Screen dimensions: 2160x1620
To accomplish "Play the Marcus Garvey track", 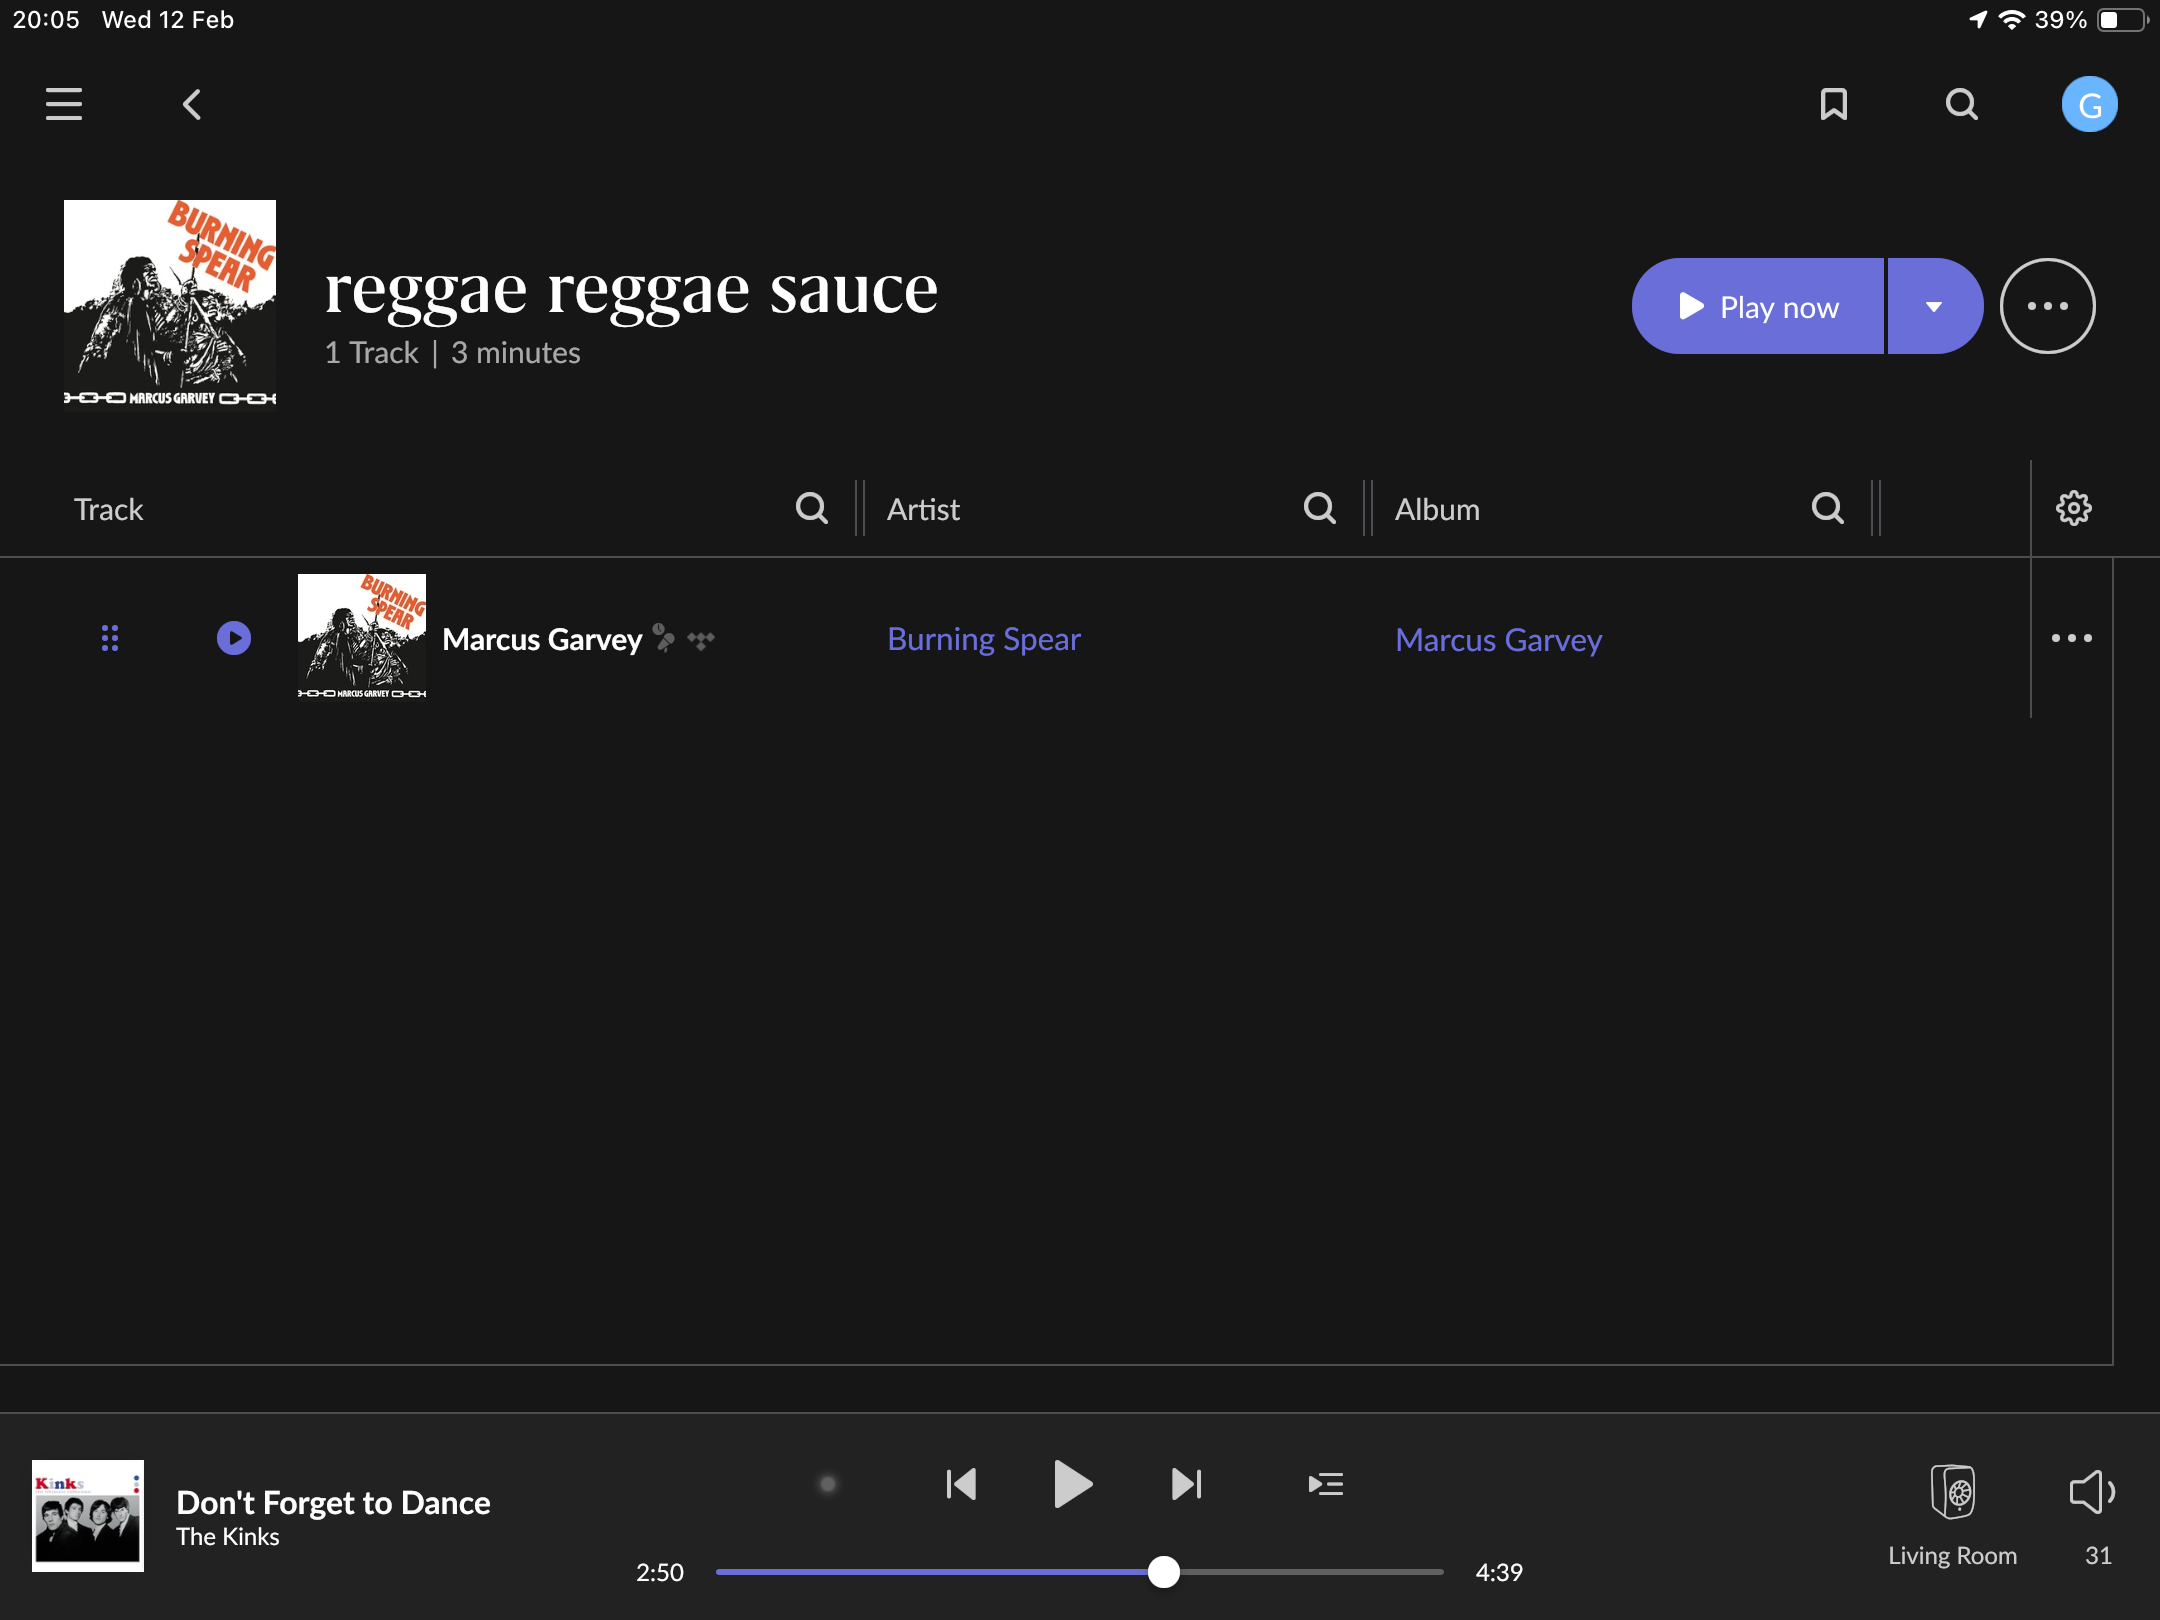I will tap(234, 638).
